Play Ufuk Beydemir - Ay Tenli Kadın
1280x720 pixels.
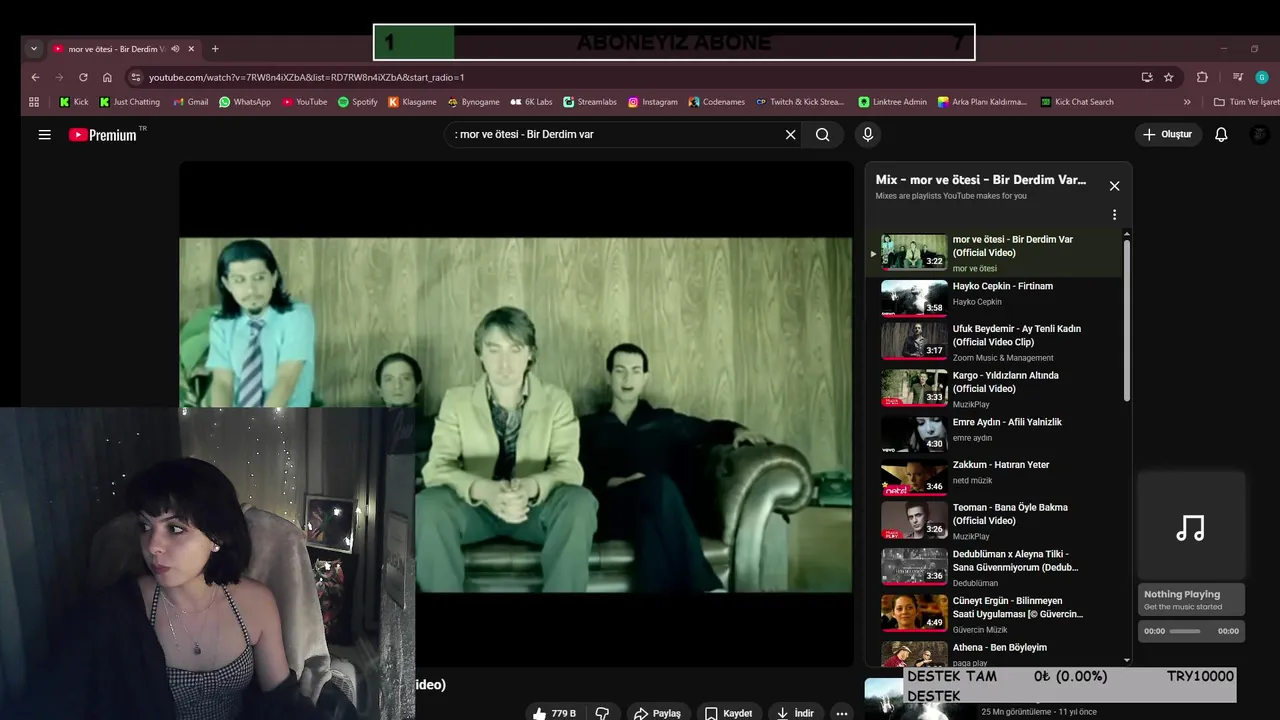(x=996, y=342)
